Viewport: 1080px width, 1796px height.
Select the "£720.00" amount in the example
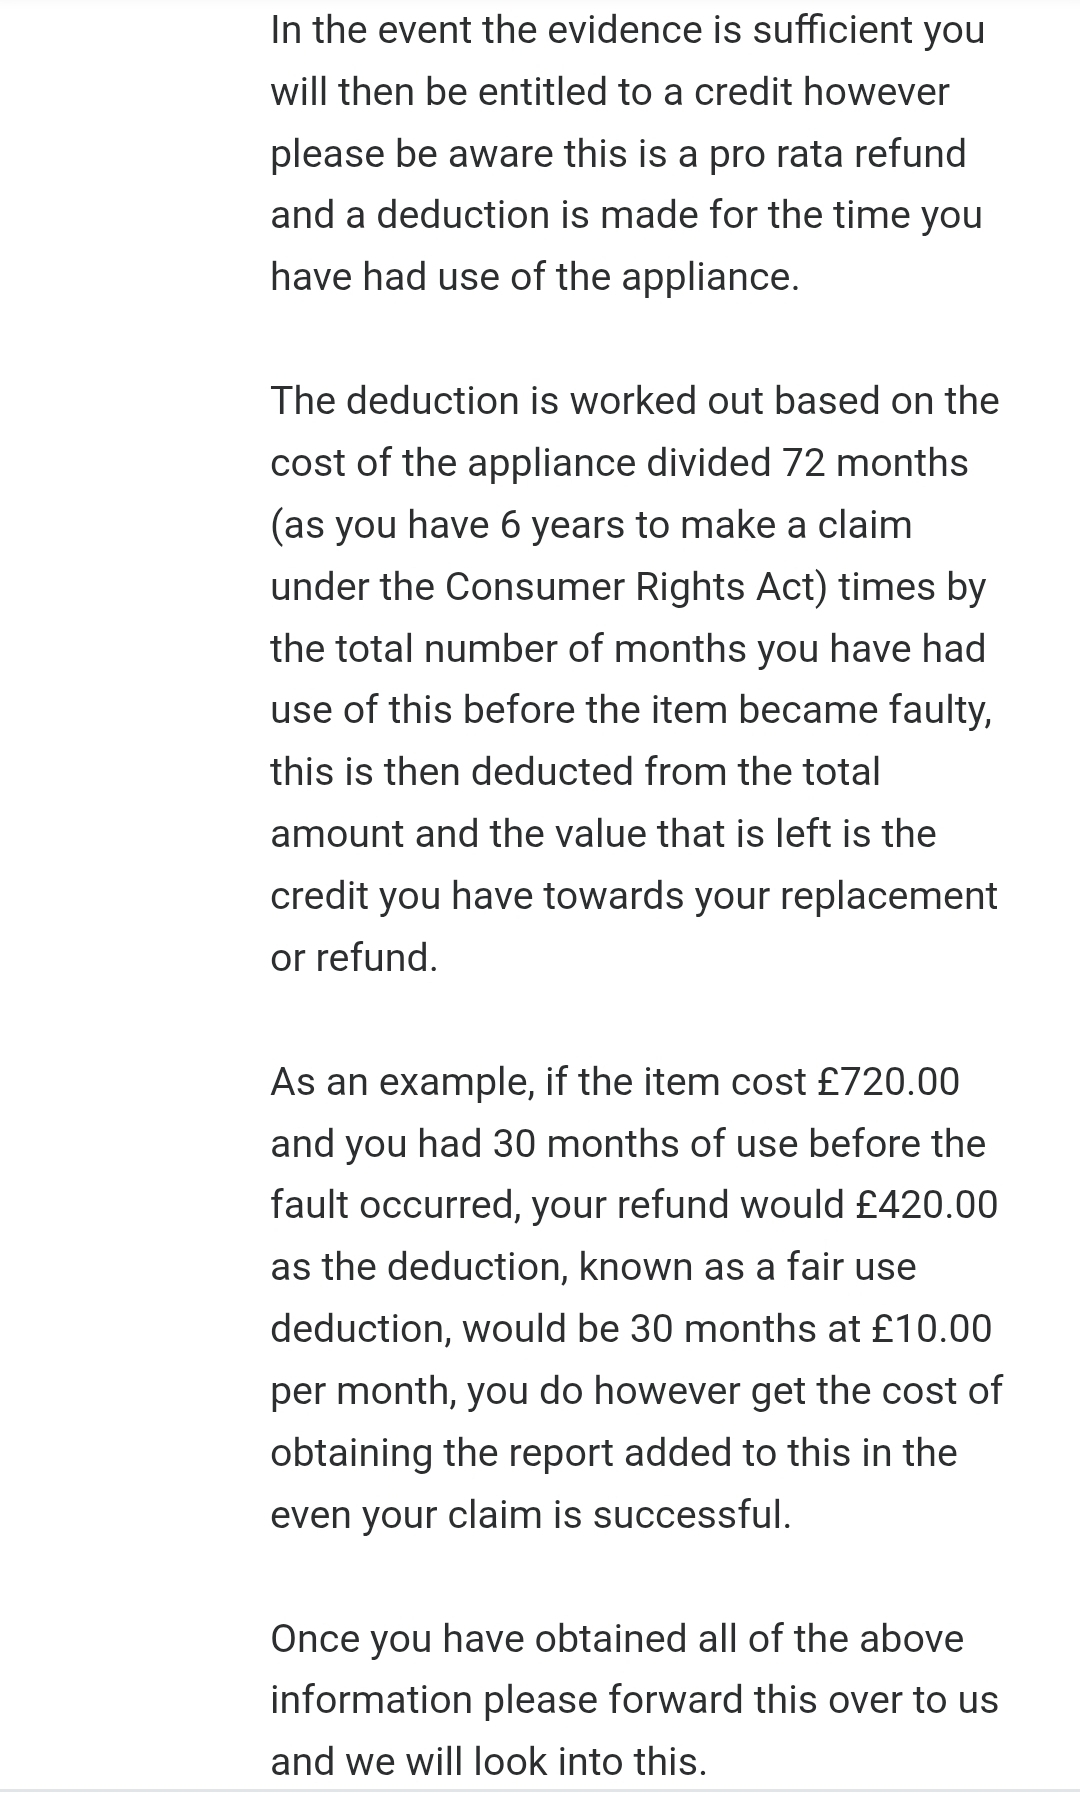click(x=888, y=1082)
